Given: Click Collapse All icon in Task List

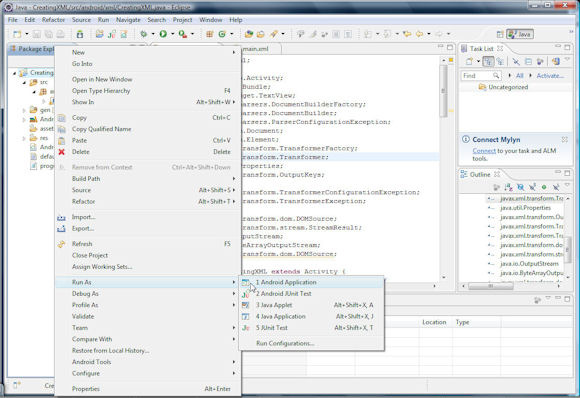Looking at the screenshot, I should (528, 61).
